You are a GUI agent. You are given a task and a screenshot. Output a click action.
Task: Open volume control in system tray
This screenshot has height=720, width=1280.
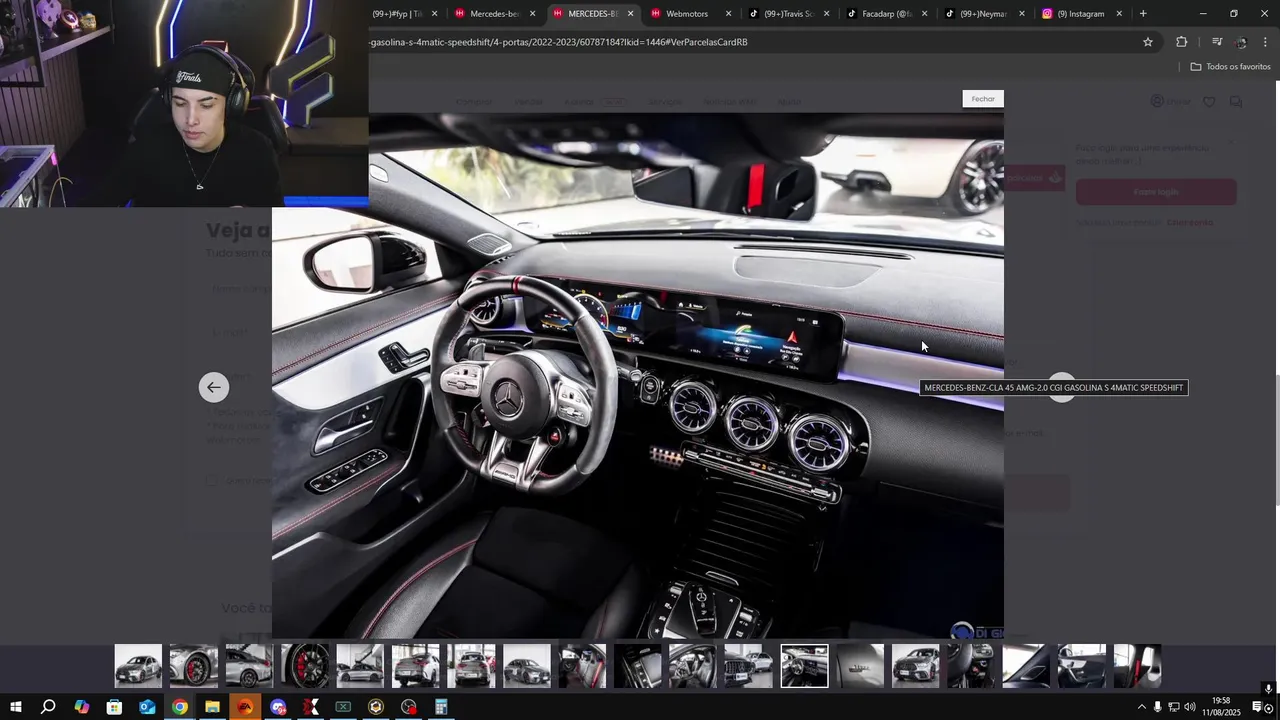click(1190, 707)
